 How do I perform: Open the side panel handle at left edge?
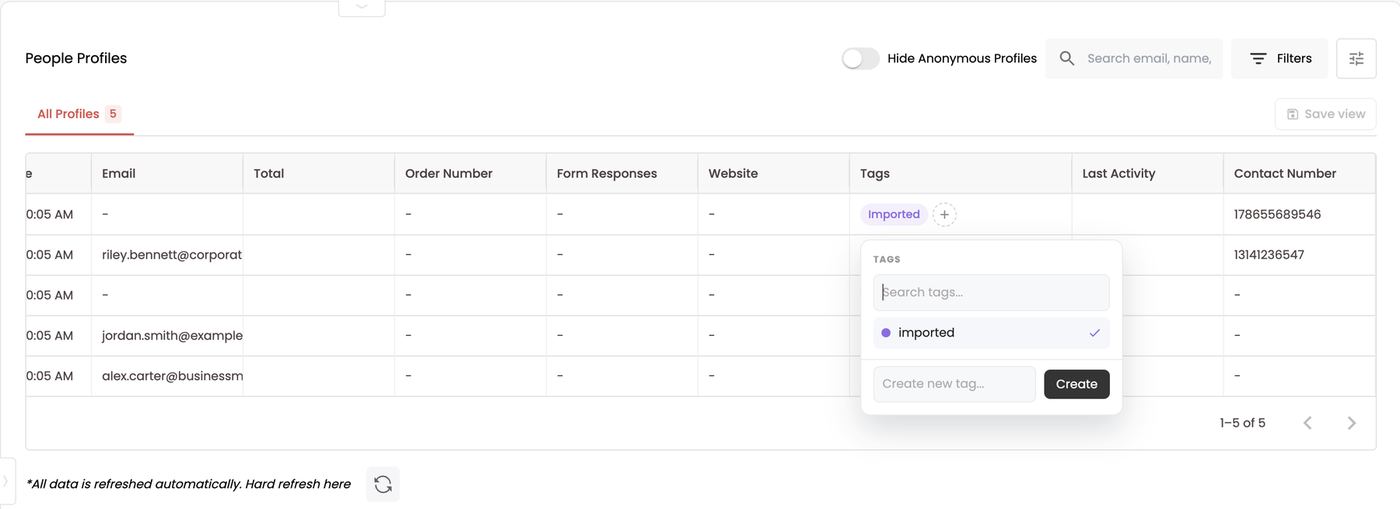point(7,481)
